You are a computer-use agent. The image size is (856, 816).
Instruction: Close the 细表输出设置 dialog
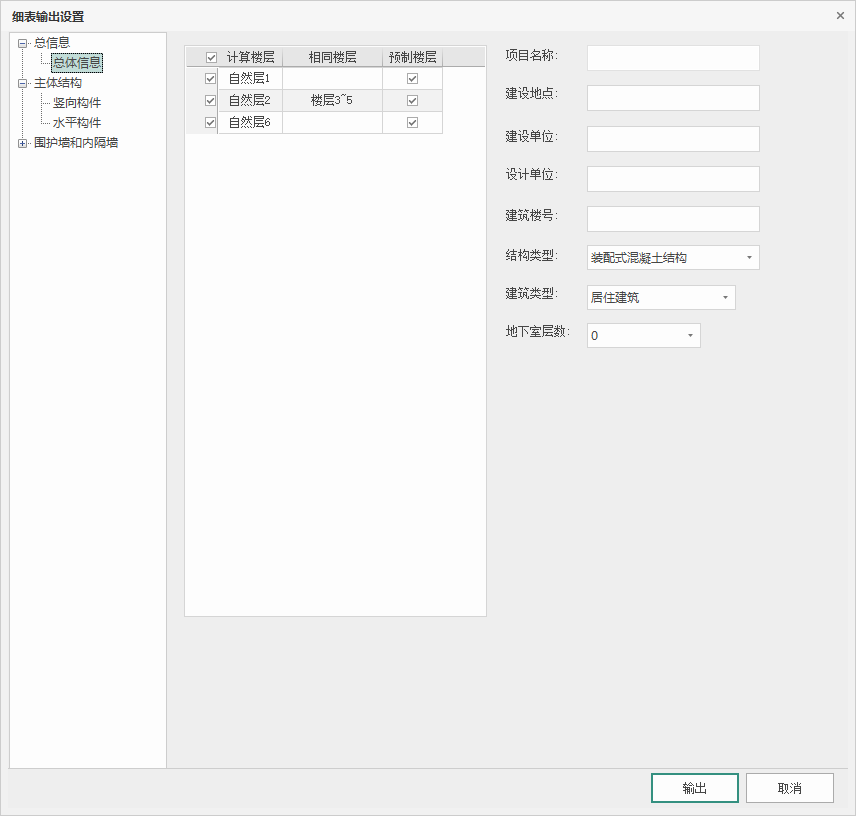[840, 16]
